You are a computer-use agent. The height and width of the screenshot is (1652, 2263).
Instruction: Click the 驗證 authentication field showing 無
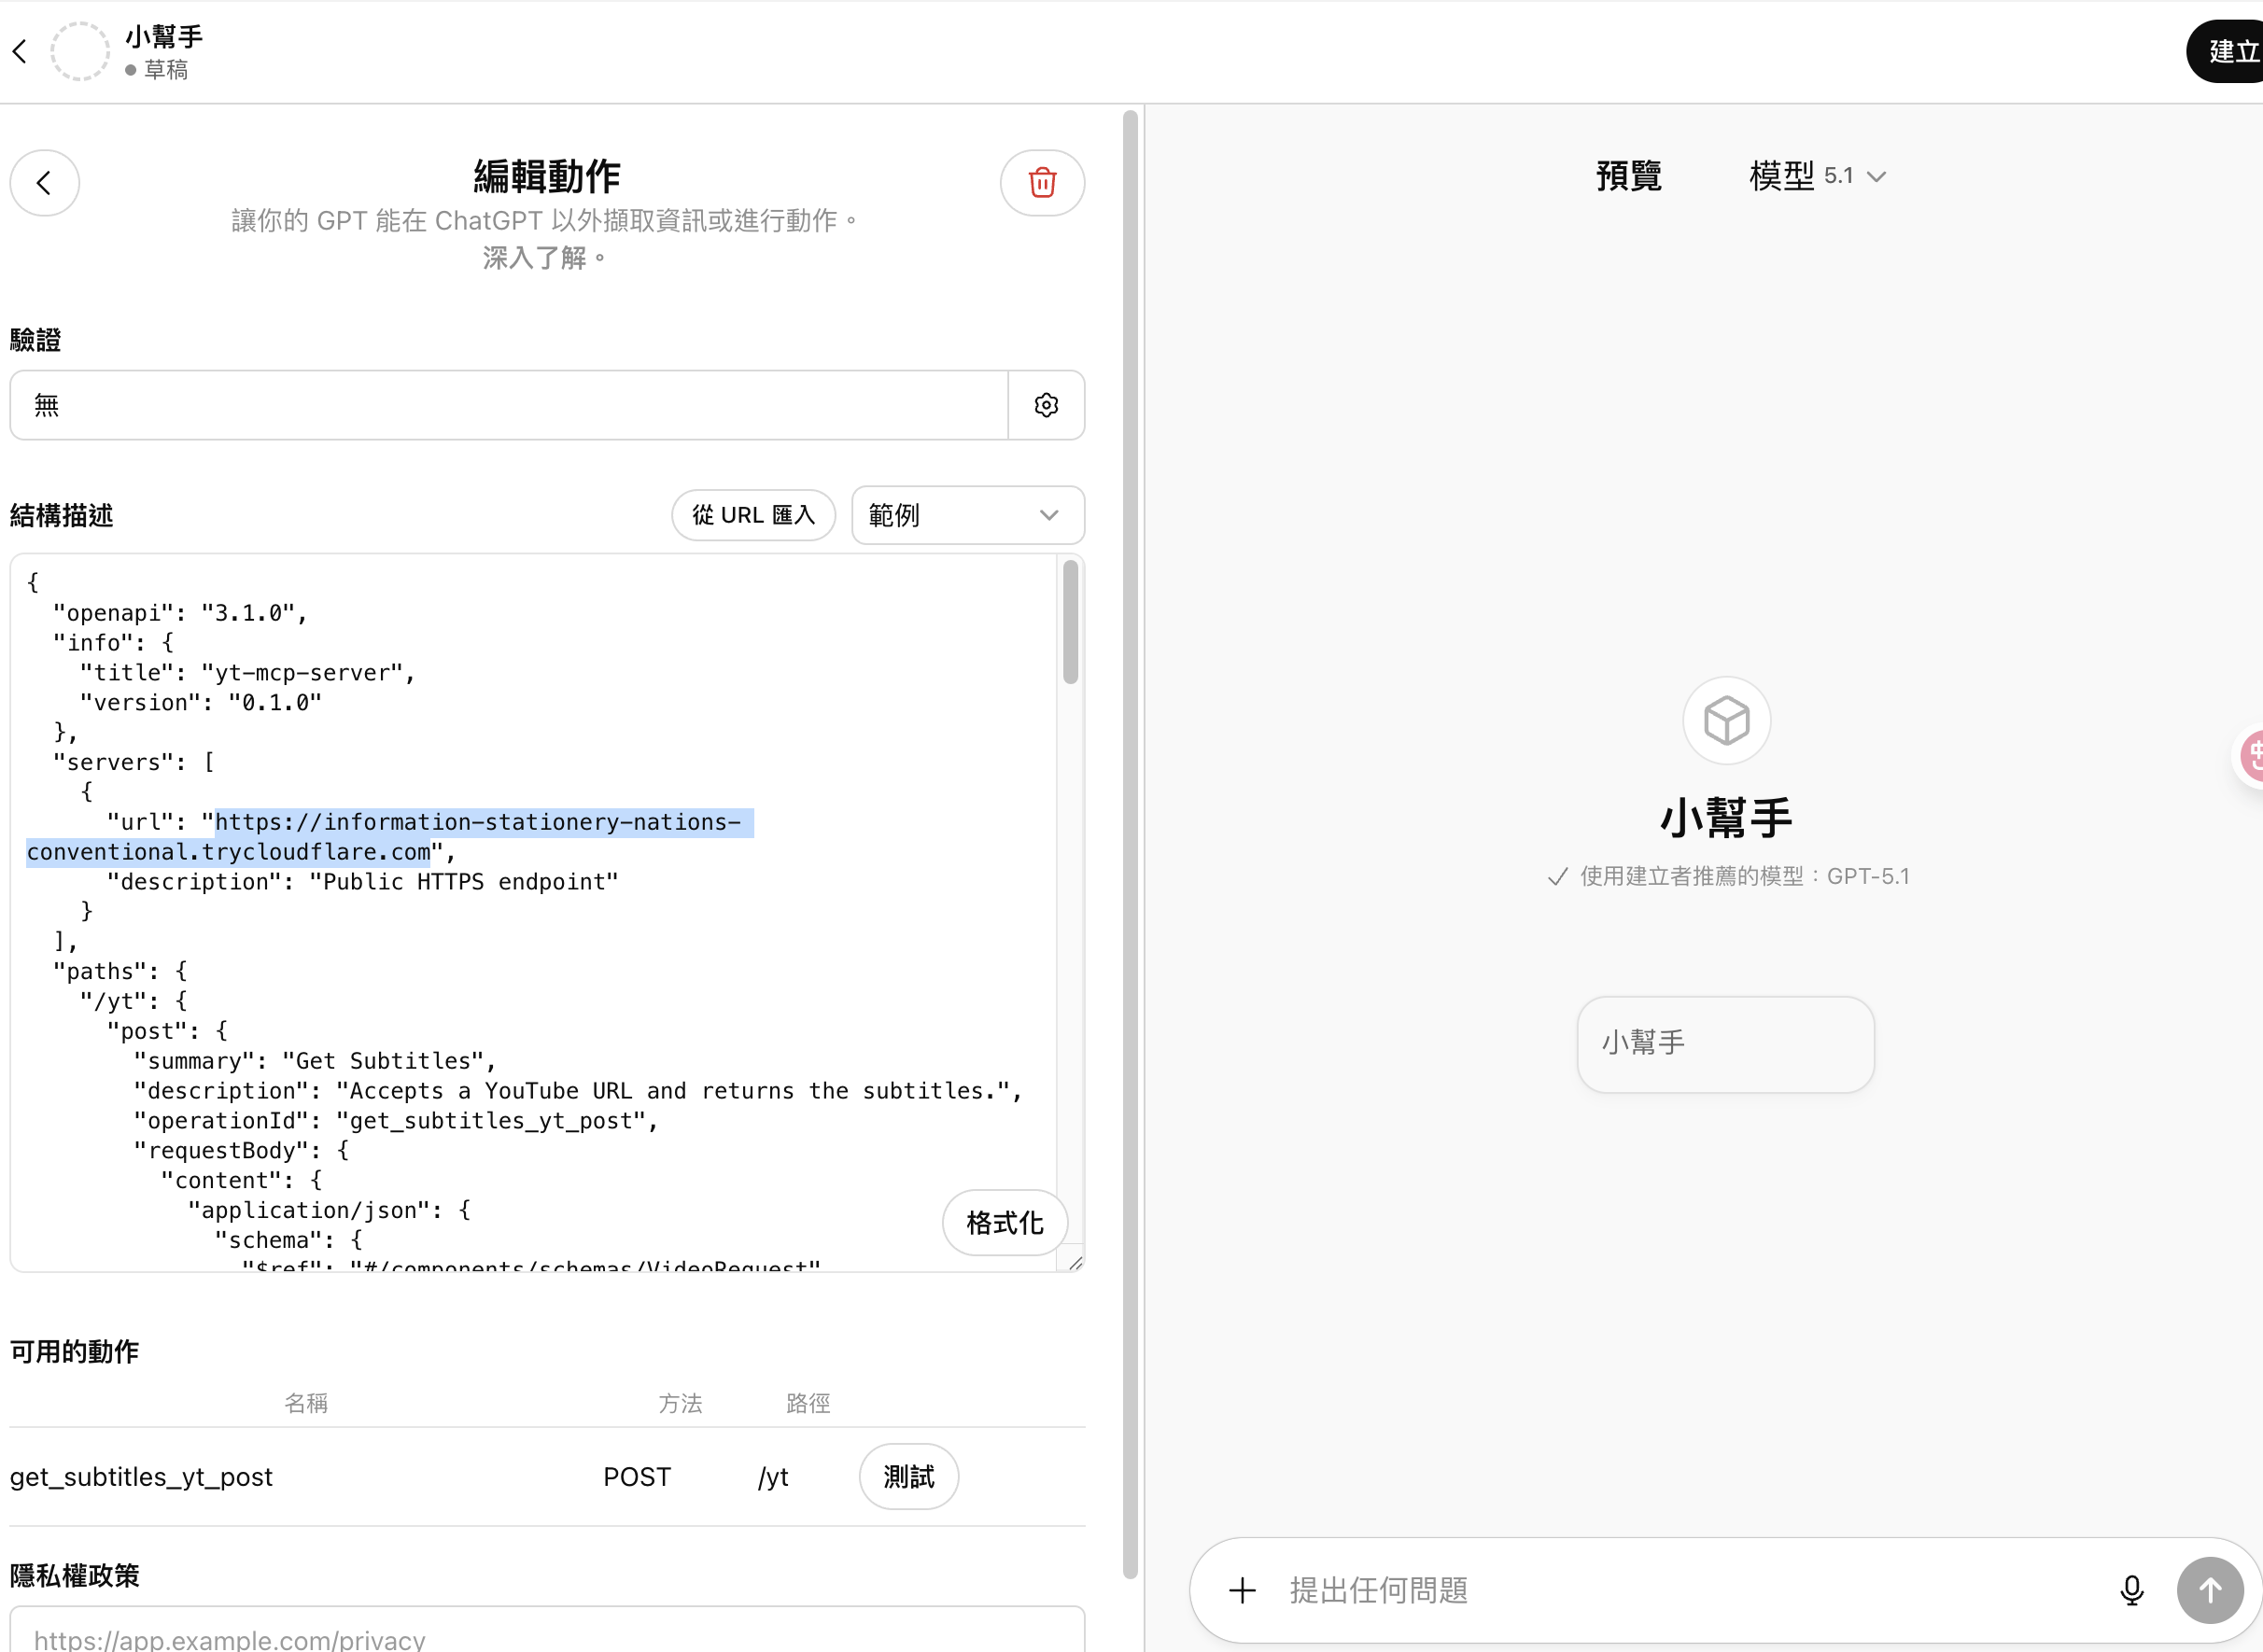click(508, 405)
